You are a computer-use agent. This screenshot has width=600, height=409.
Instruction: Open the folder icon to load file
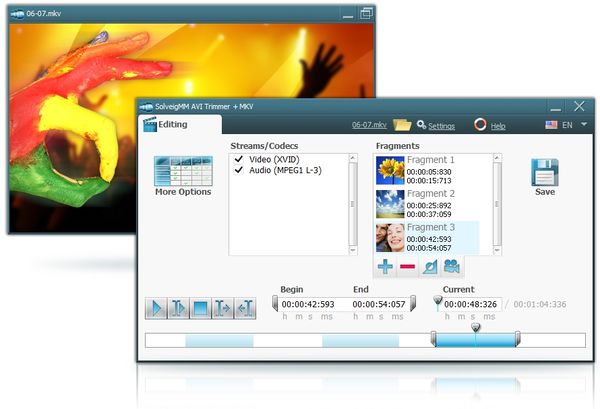[x=402, y=125]
